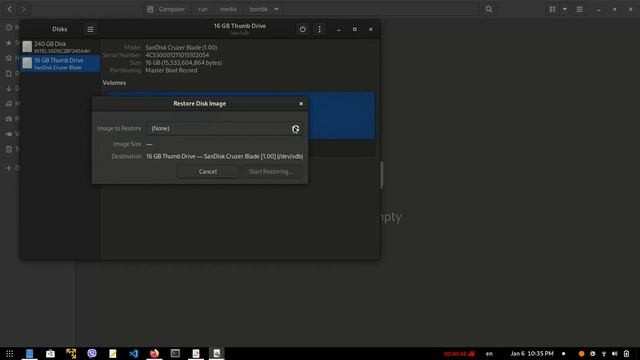640x360 pixels.
Task: Click the media path segment
Action: pos(228,9)
